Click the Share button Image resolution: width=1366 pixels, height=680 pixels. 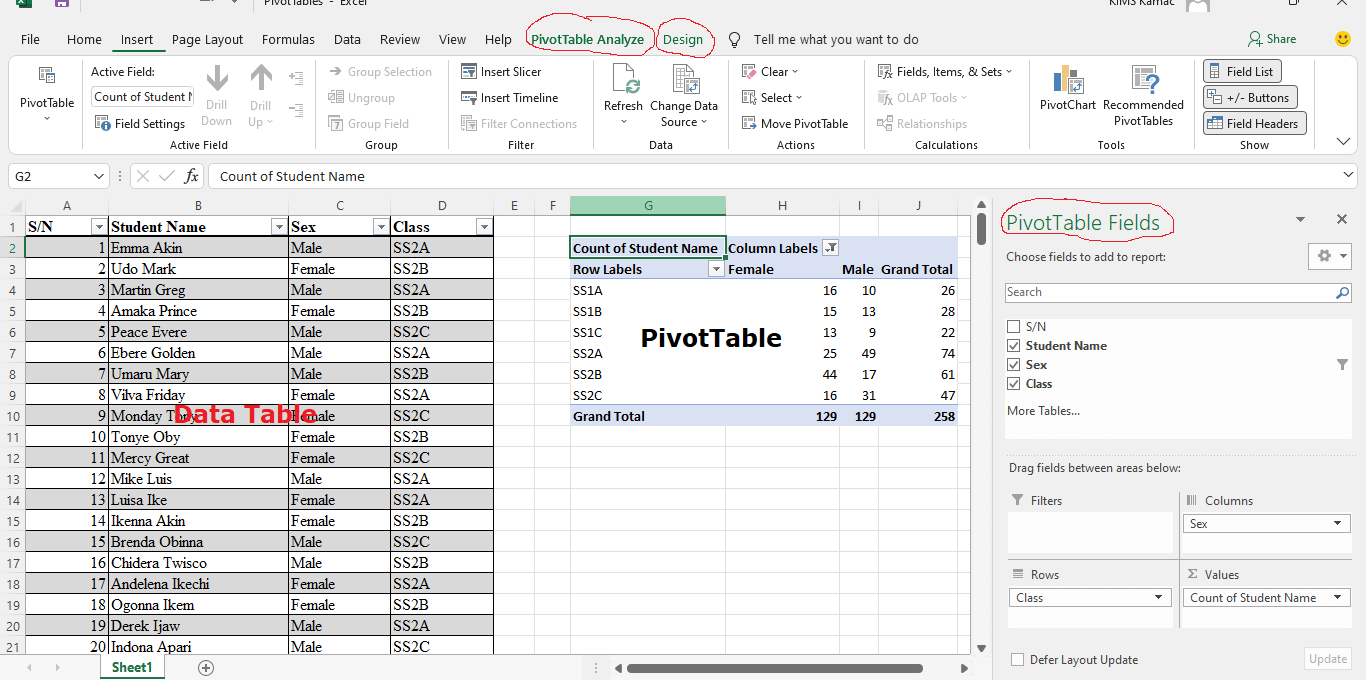[1272, 39]
